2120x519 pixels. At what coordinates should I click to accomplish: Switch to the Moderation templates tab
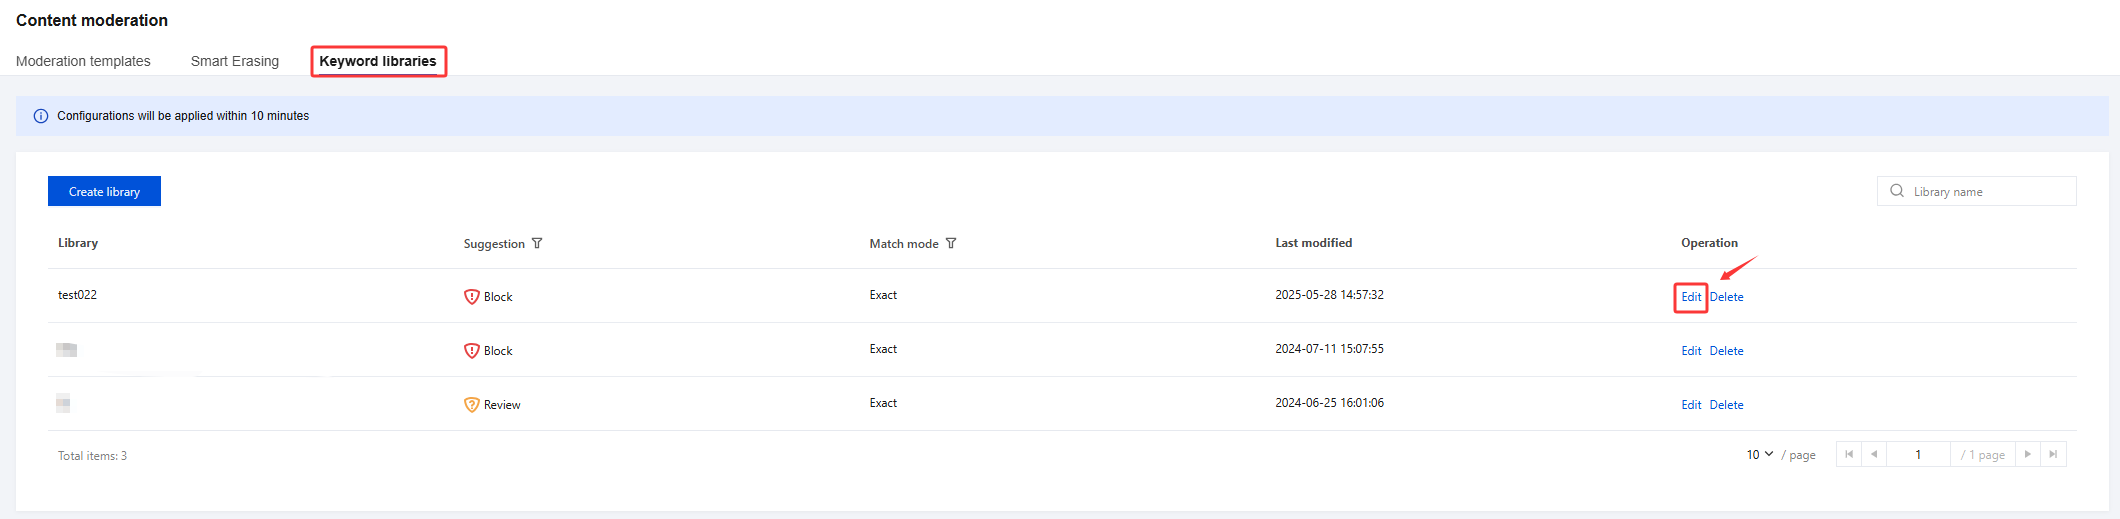pyautogui.click(x=83, y=61)
